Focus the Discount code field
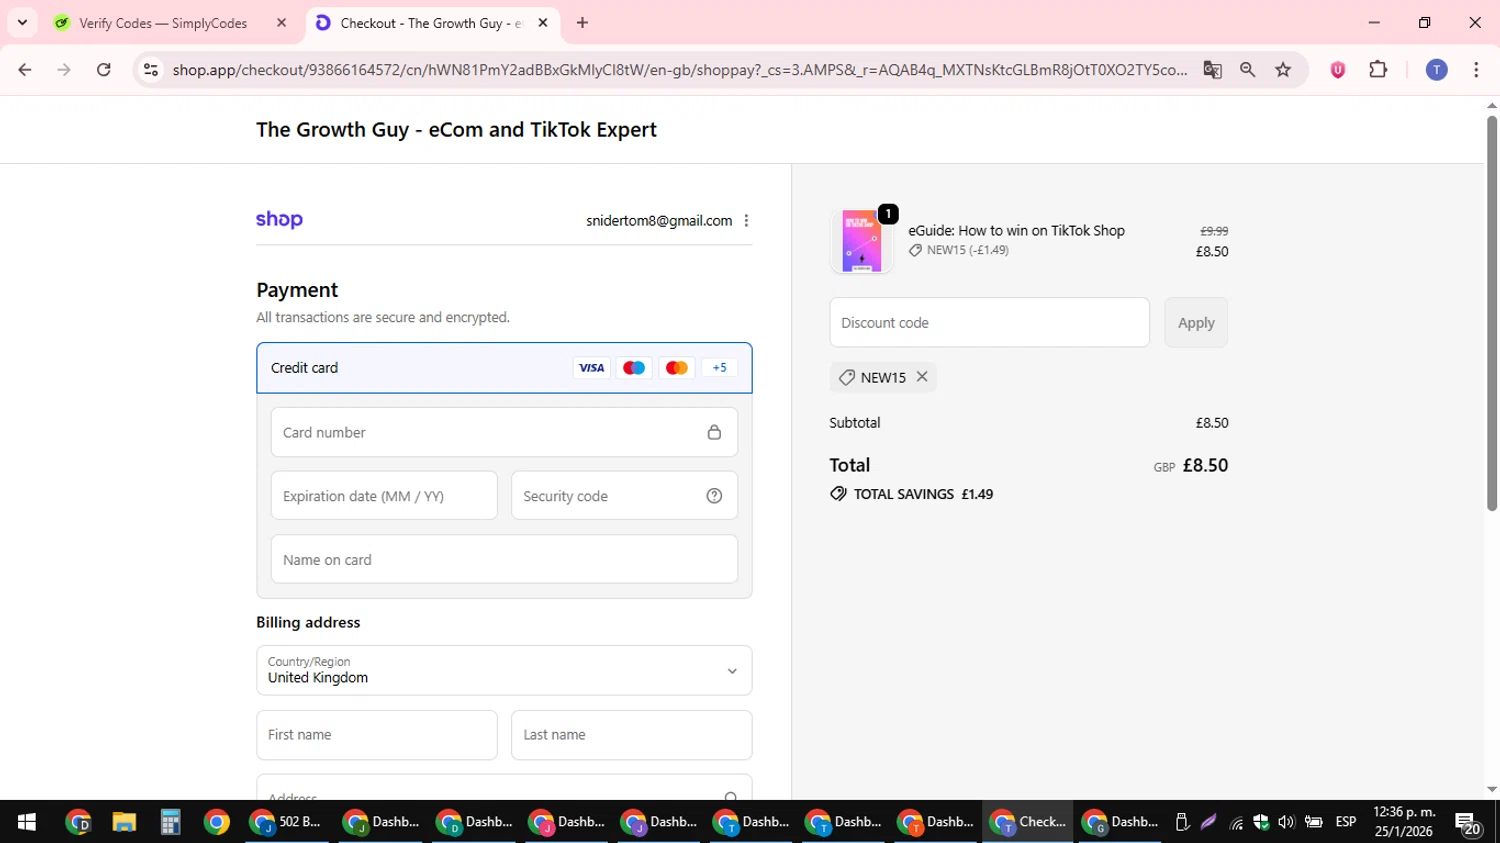 [x=989, y=323]
